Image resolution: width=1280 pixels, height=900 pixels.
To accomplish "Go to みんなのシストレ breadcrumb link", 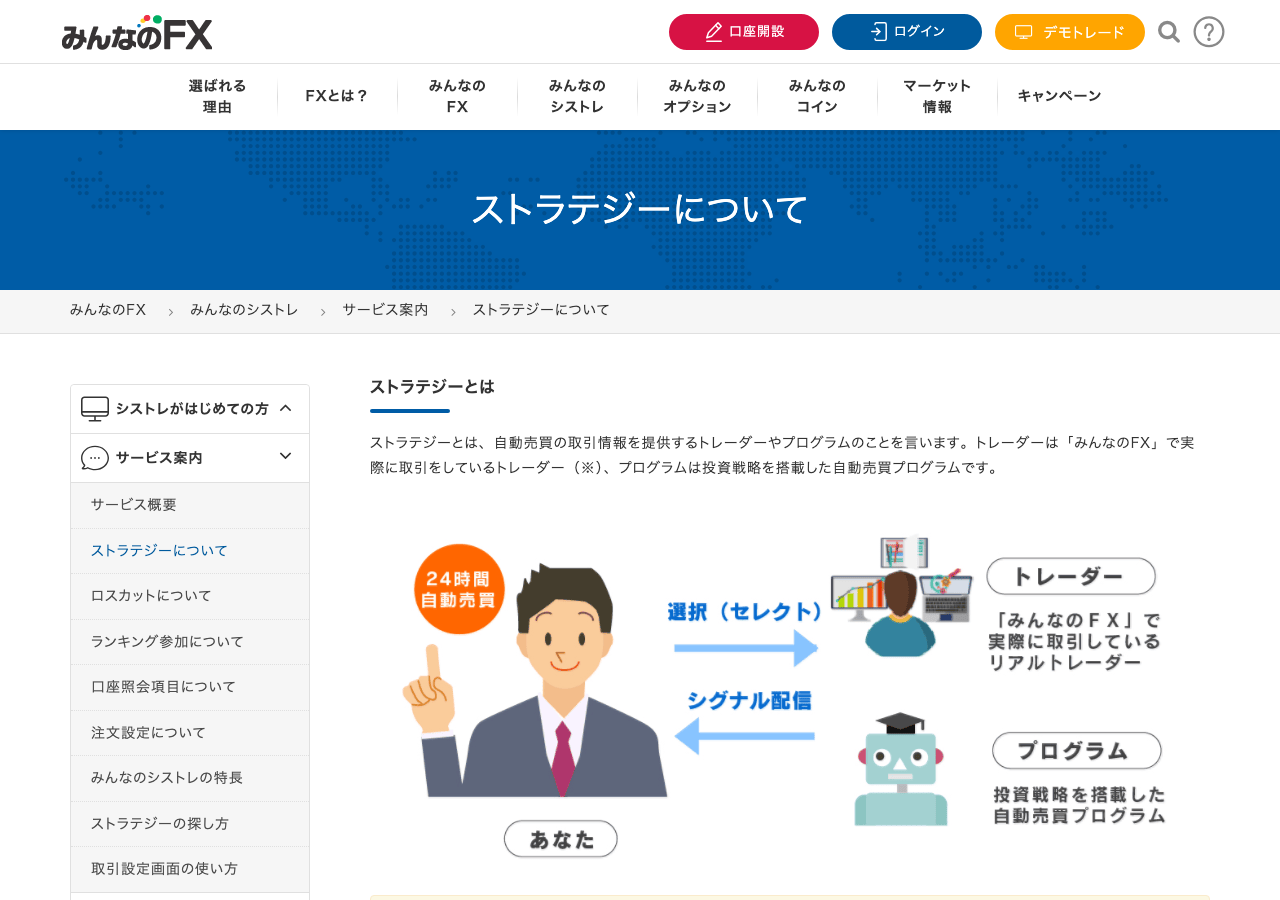I will point(244,310).
